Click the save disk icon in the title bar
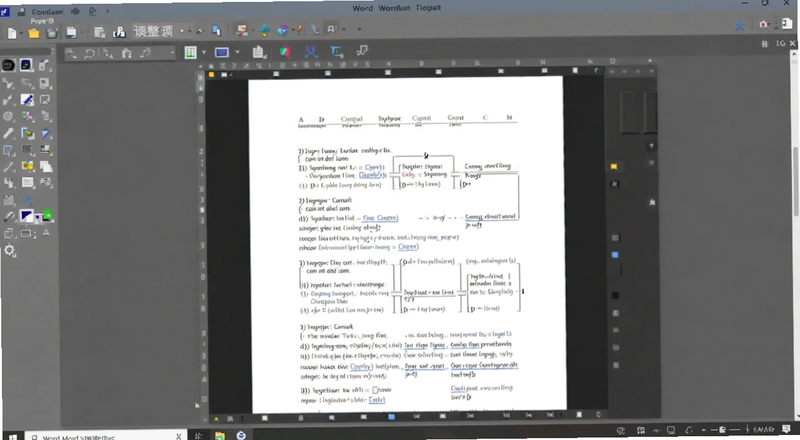The width and height of the screenshot is (800, 440). coord(21,12)
